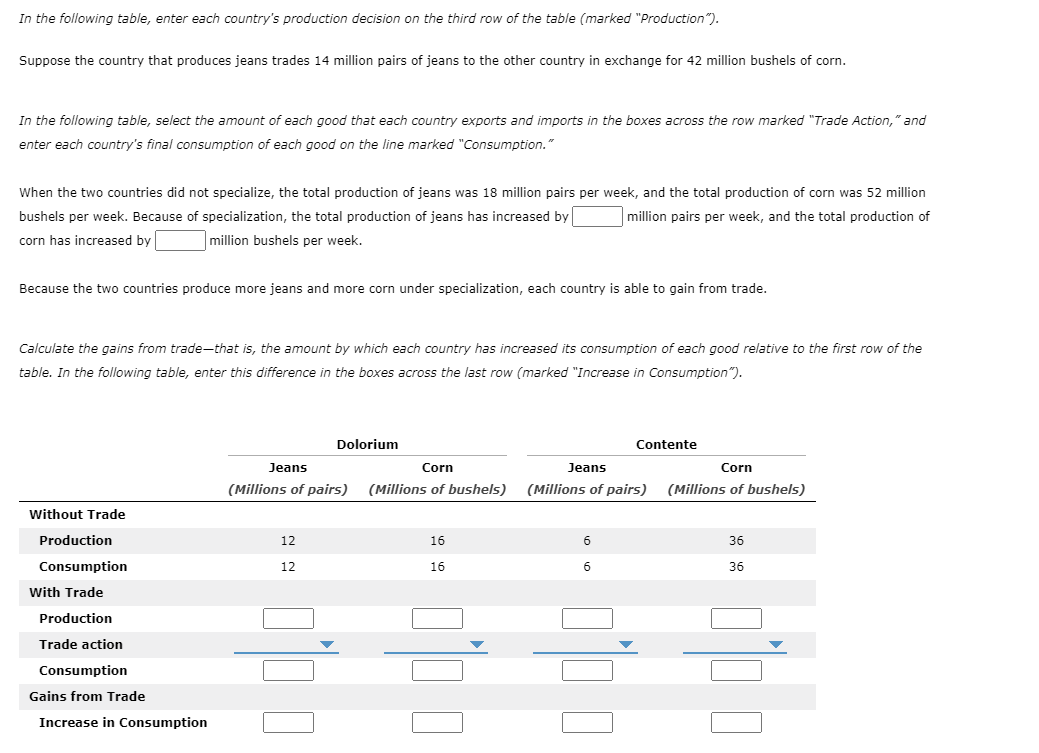Click the Consumption box under Dolorium Corn
Screen dimensions: 1039x753
pos(437,670)
